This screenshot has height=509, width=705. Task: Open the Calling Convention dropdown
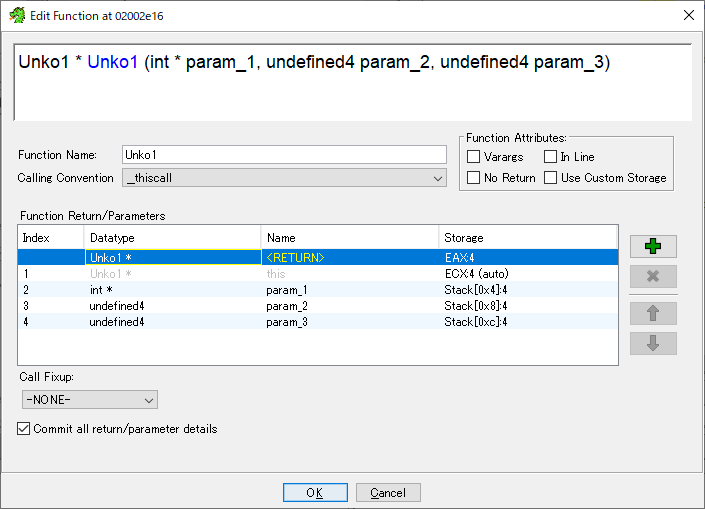point(284,178)
